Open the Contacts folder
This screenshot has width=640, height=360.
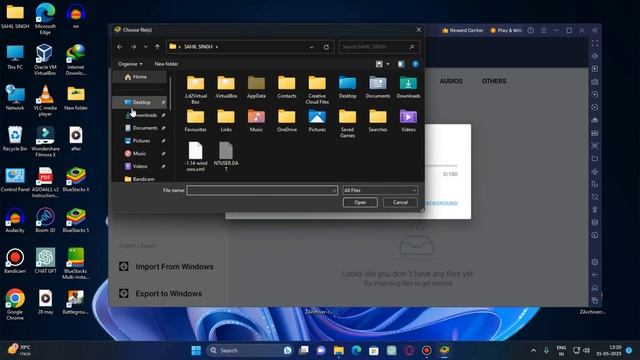287,87
